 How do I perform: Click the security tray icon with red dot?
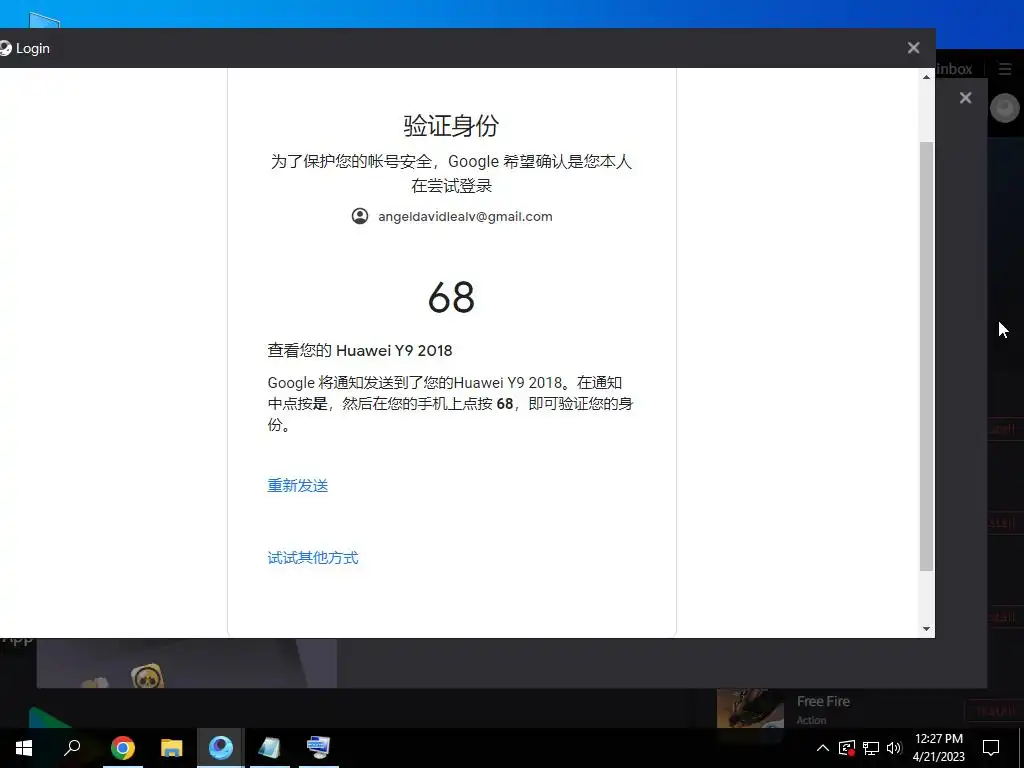847,748
